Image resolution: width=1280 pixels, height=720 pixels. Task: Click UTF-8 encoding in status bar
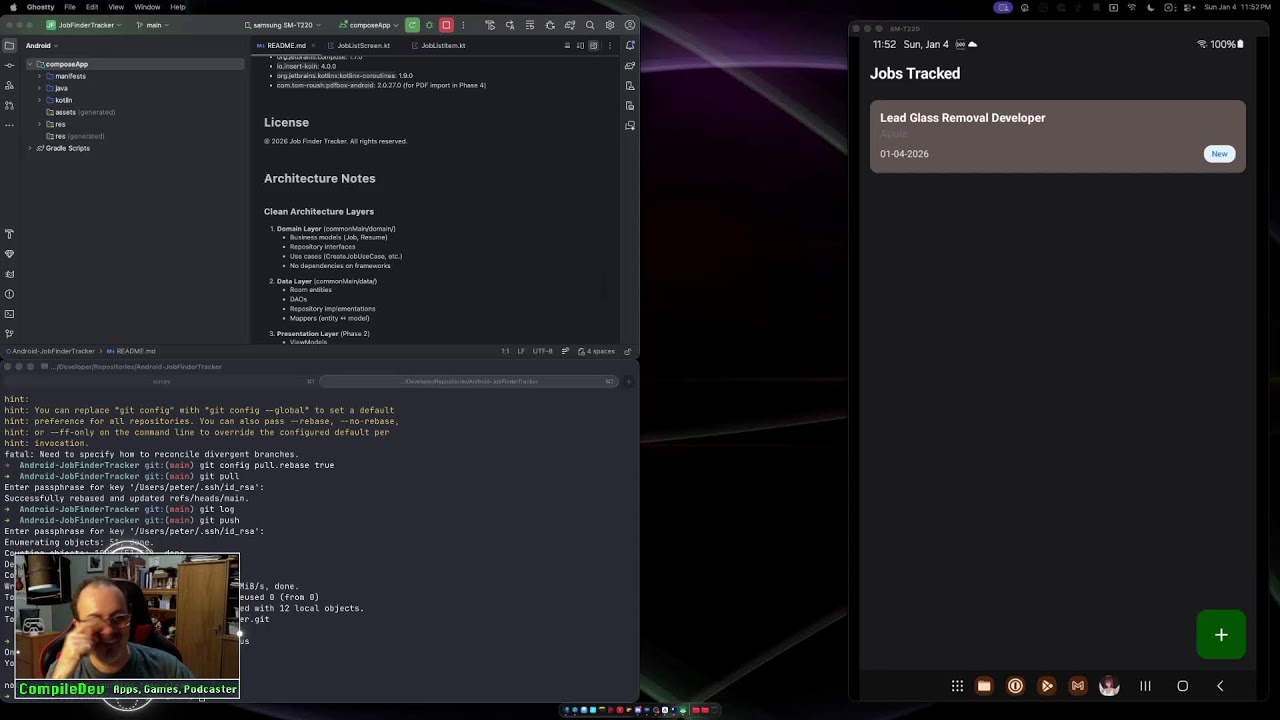point(542,351)
